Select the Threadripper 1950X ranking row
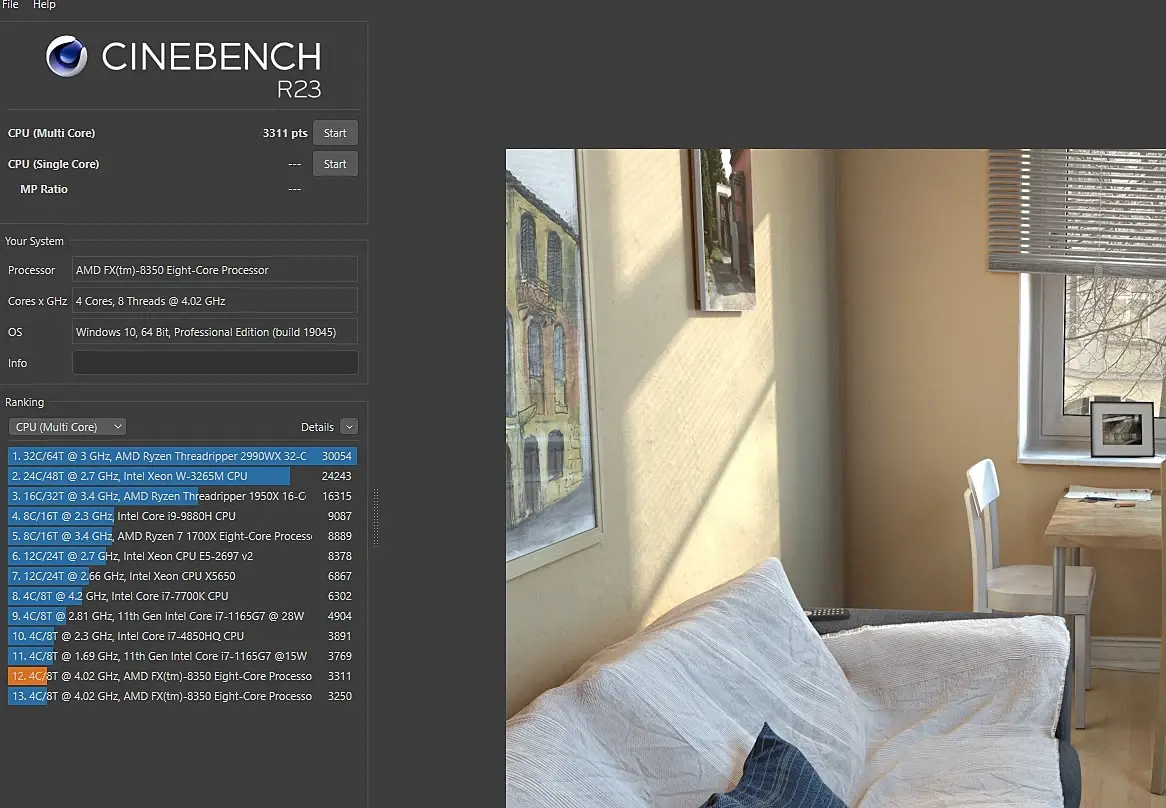Screen dimensions: 1166x808 point(182,496)
